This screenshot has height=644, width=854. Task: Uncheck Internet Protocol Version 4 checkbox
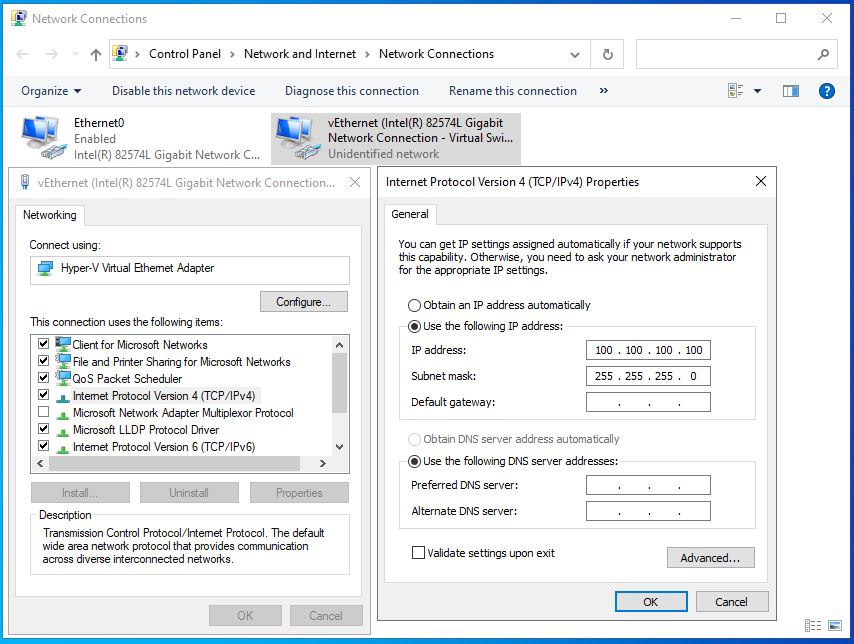pos(44,394)
